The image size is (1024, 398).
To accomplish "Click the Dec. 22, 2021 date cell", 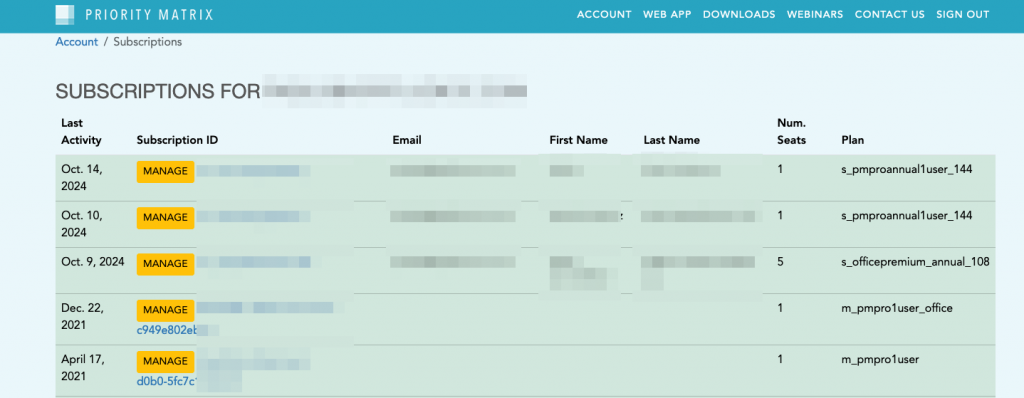I will coord(82,316).
